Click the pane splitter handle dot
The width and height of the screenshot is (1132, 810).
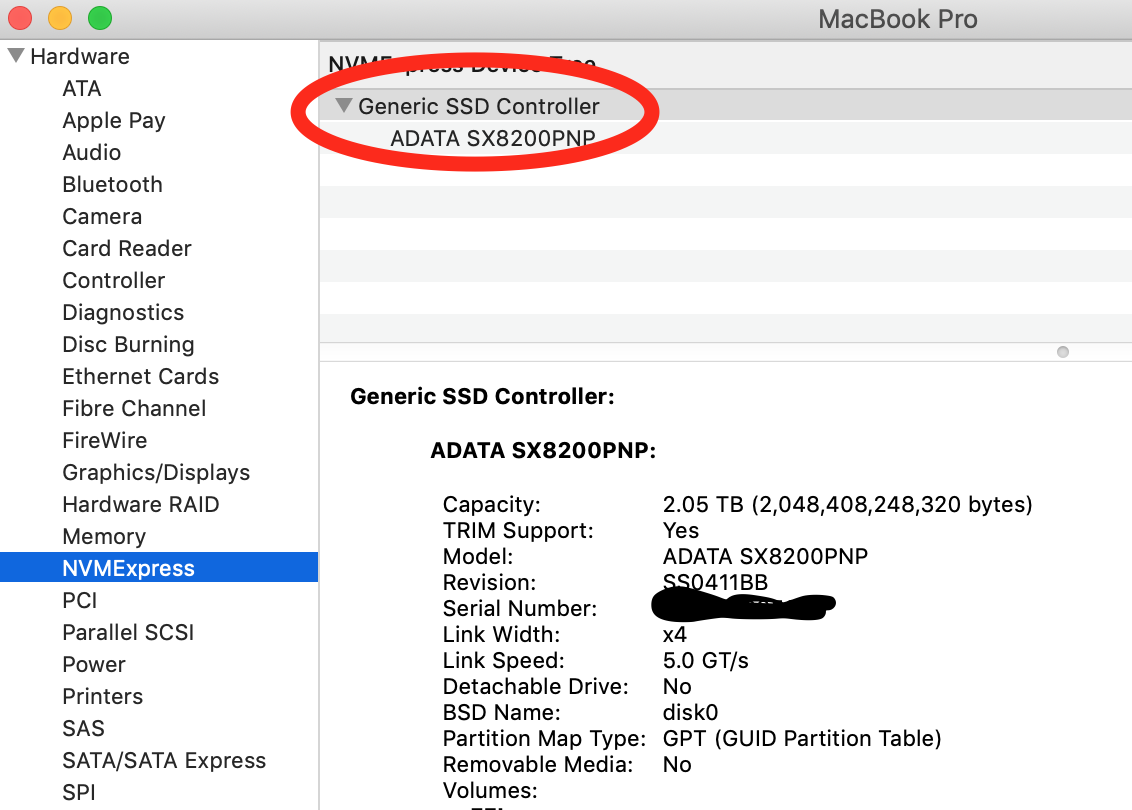click(1063, 352)
